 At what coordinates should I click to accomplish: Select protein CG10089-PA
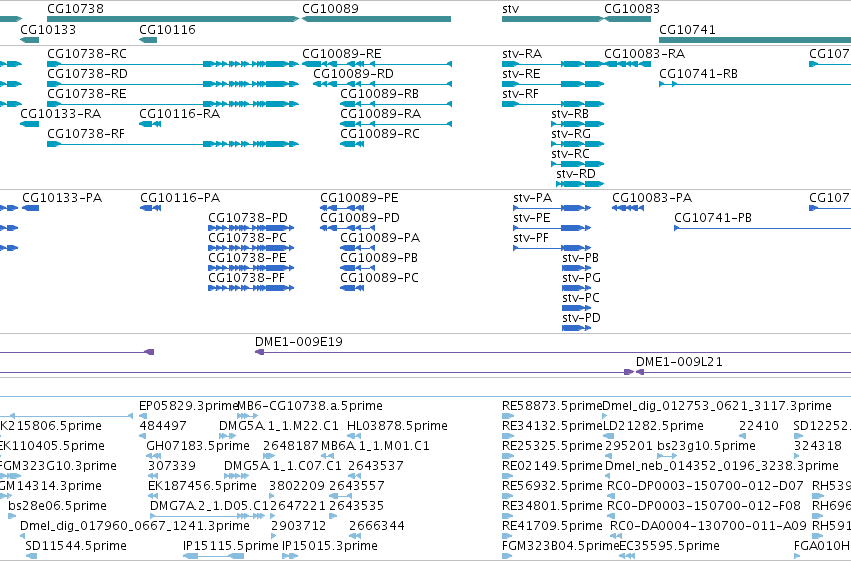coord(380,238)
